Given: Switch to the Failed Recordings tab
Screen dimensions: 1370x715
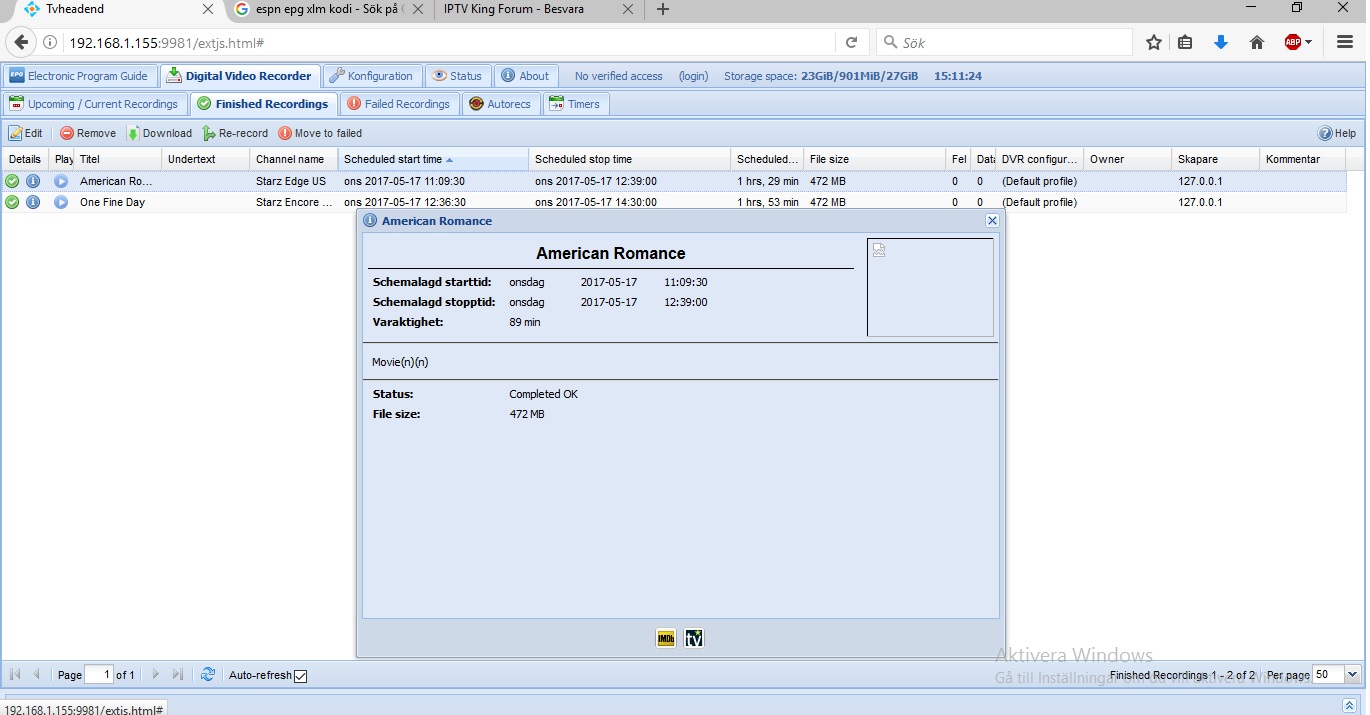Looking at the screenshot, I should pos(399,104).
